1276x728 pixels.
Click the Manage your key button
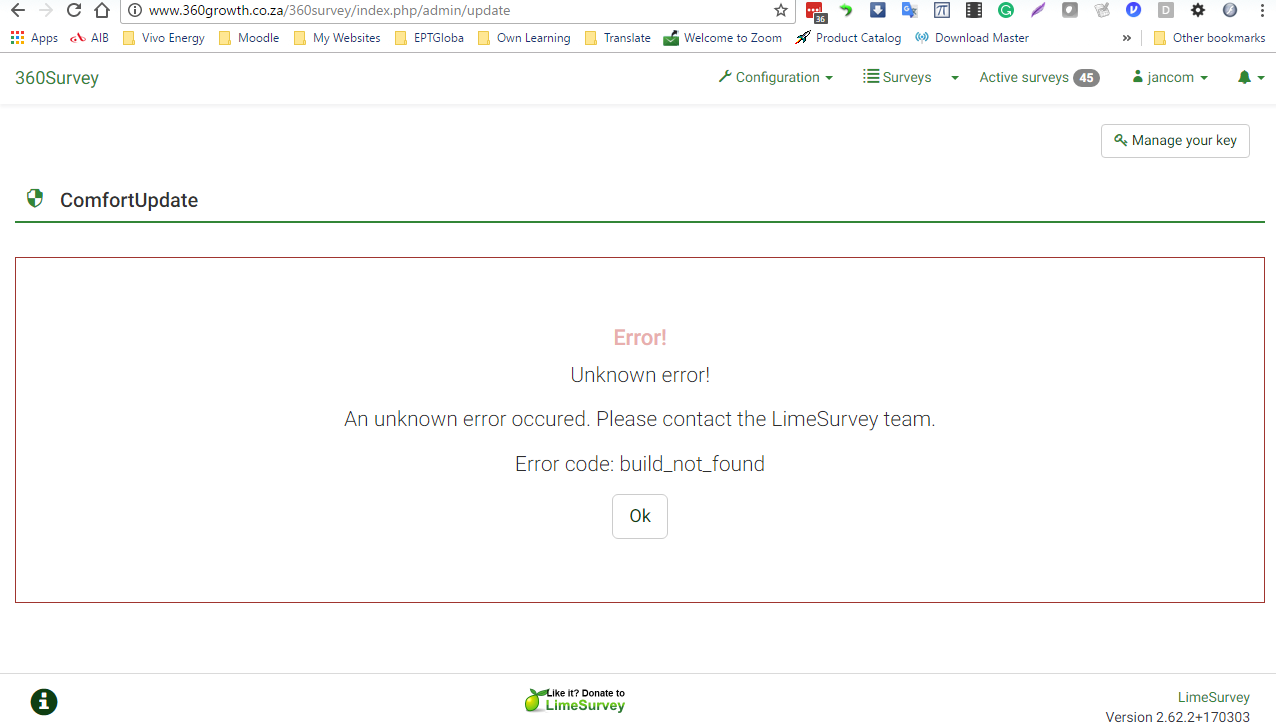click(1175, 141)
